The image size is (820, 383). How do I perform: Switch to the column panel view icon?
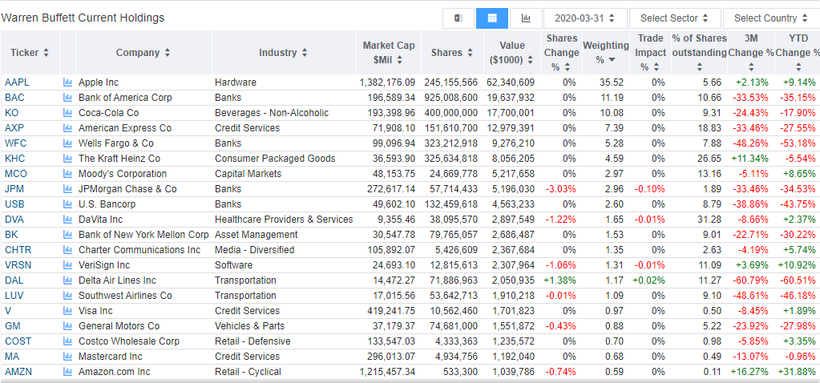(x=458, y=18)
